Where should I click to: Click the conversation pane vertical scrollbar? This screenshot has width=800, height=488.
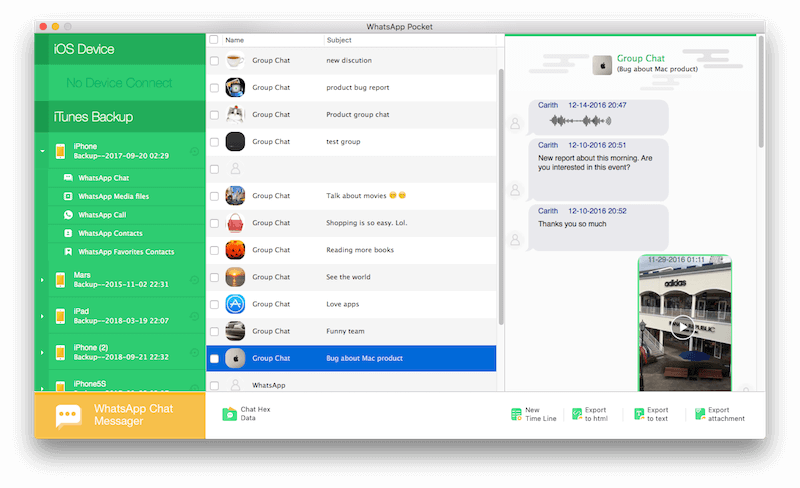tap(761, 92)
